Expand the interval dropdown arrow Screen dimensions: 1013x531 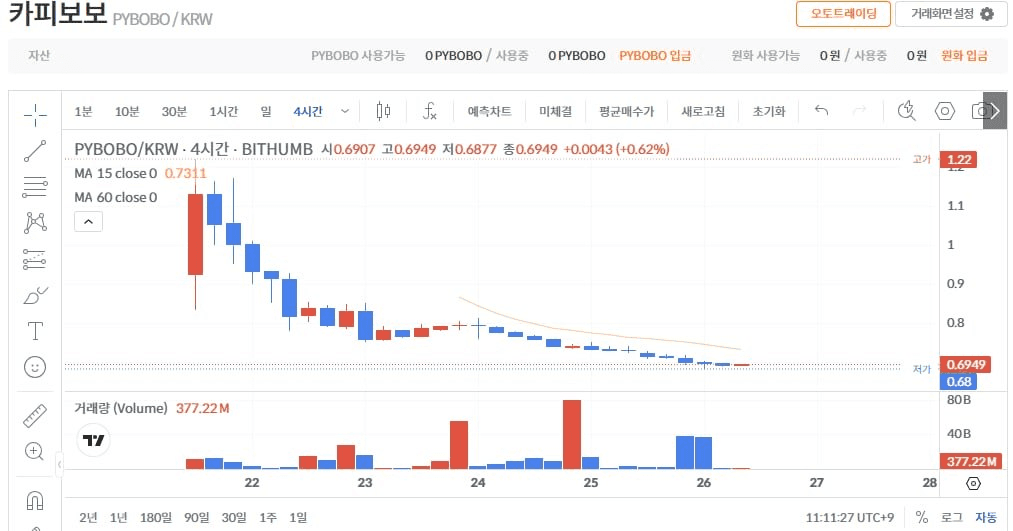[345, 111]
